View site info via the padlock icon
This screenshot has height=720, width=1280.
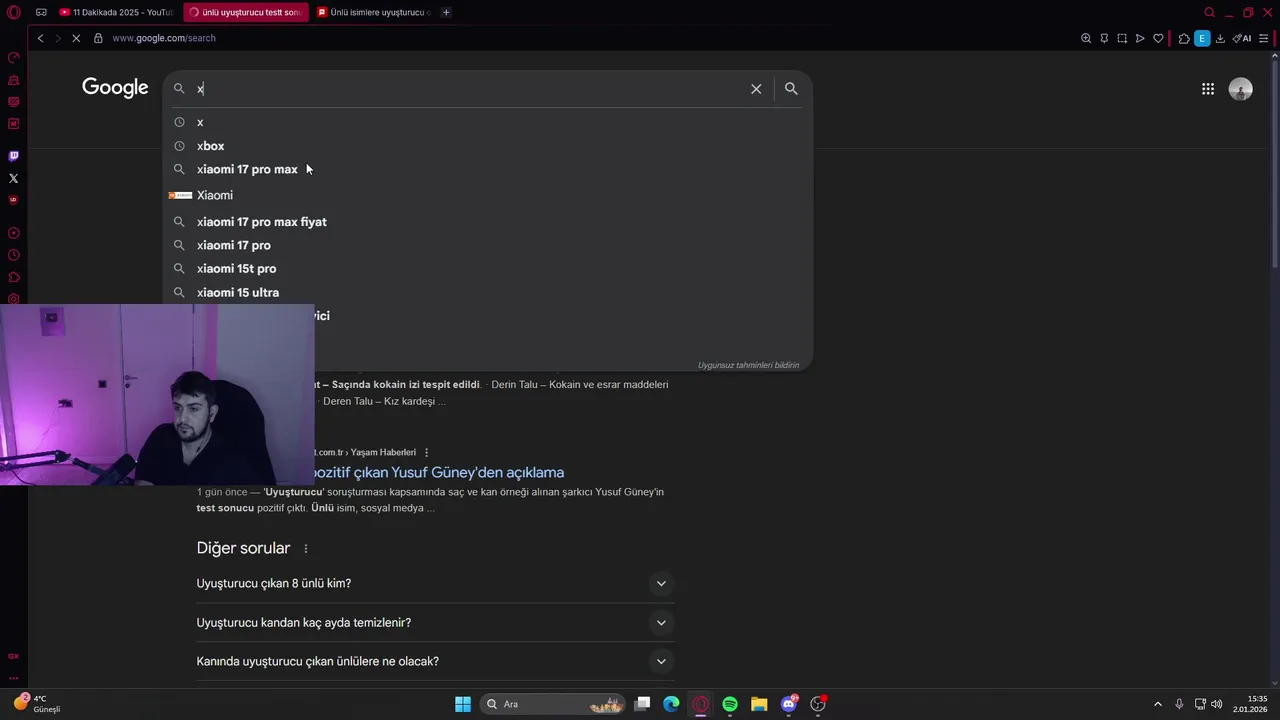(x=98, y=38)
